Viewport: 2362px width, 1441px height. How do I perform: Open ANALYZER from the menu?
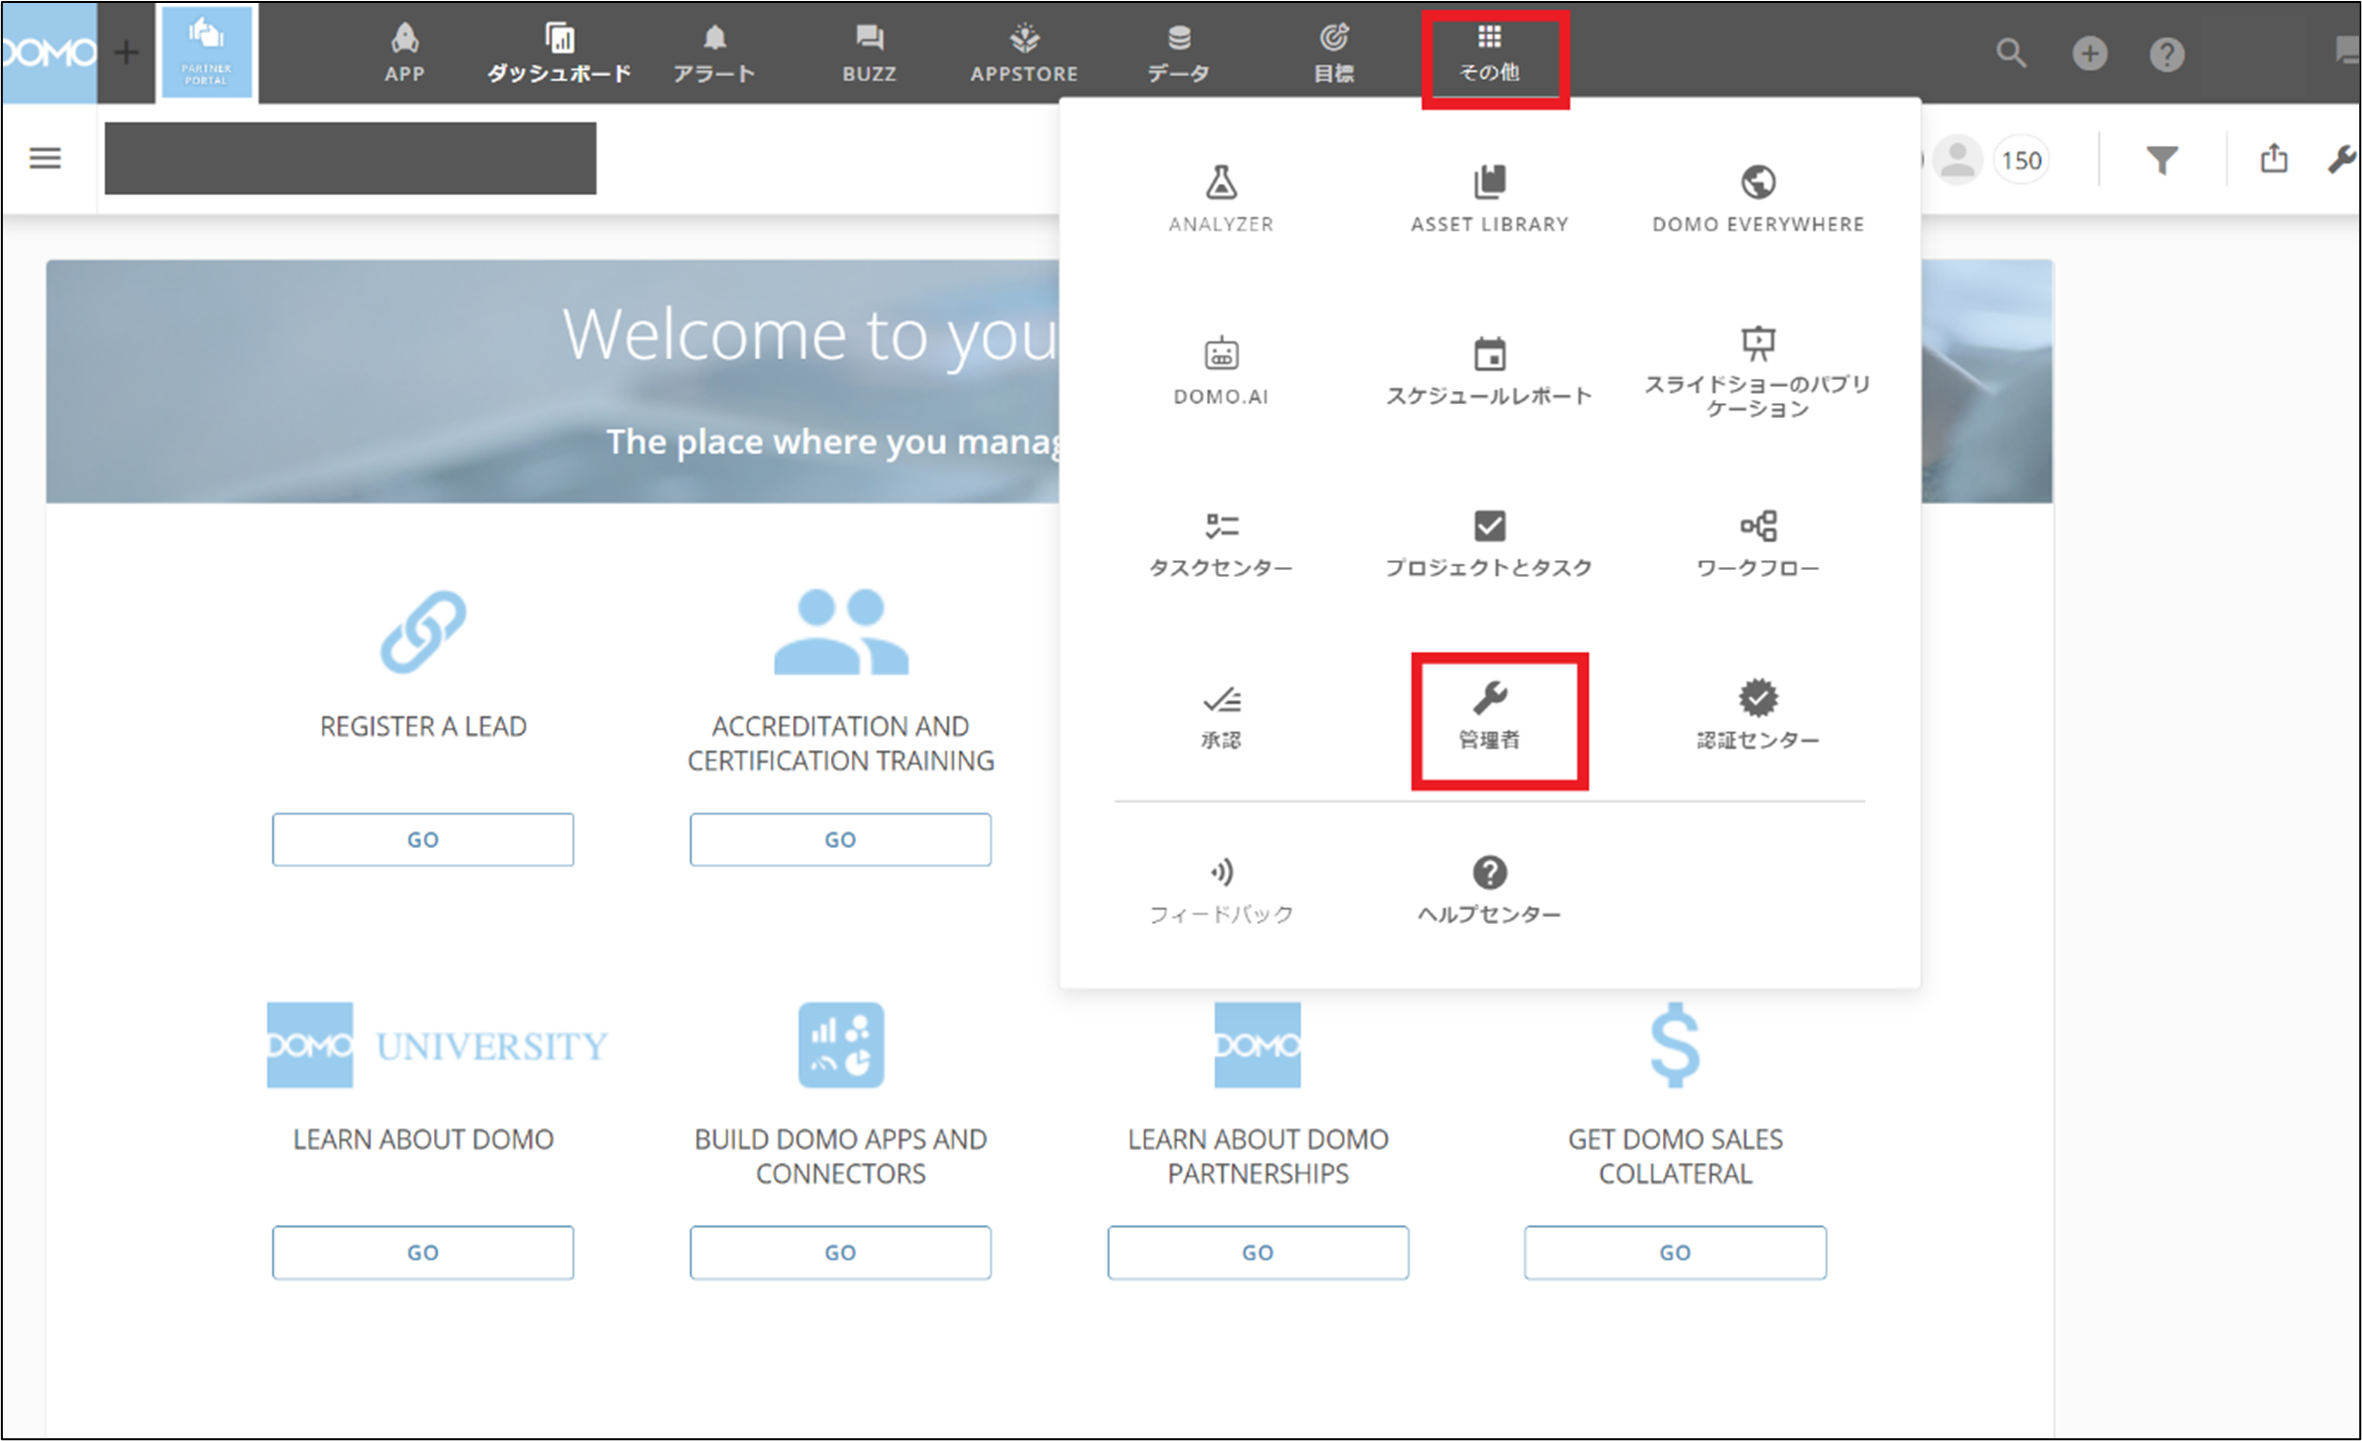[1221, 199]
